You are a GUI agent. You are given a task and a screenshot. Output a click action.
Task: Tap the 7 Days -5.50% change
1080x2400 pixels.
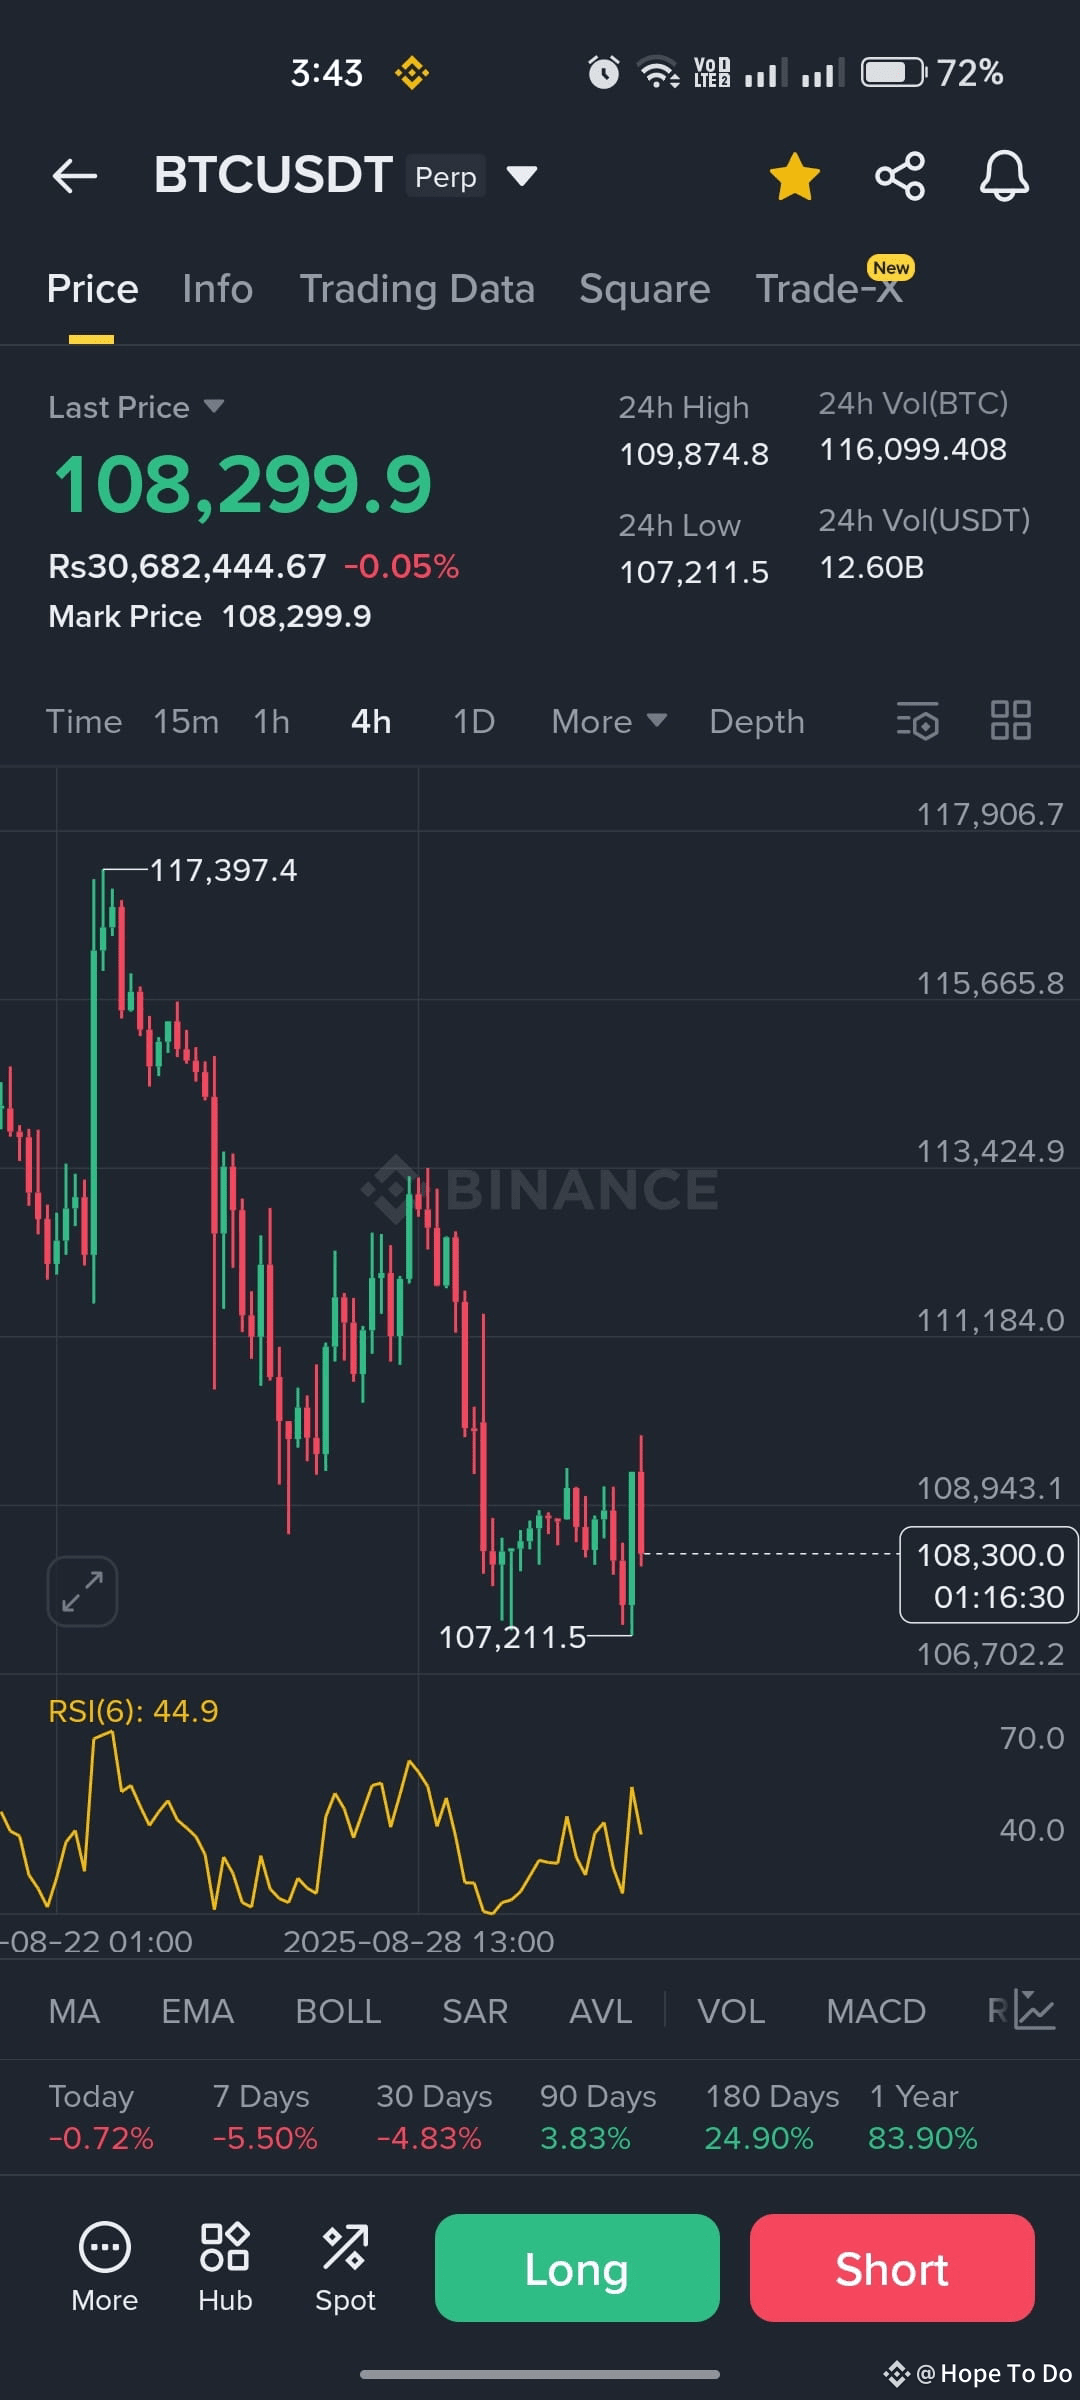[x=265, y=2117]
